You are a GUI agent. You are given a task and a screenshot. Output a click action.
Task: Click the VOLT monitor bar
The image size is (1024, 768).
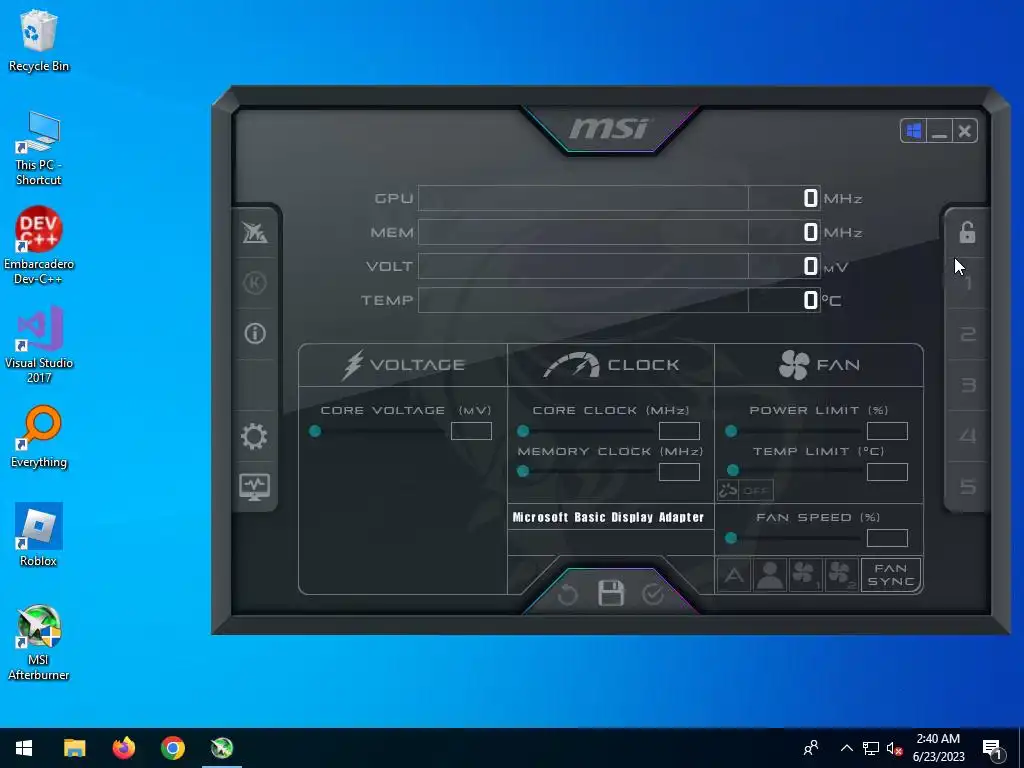coord(618,266)
